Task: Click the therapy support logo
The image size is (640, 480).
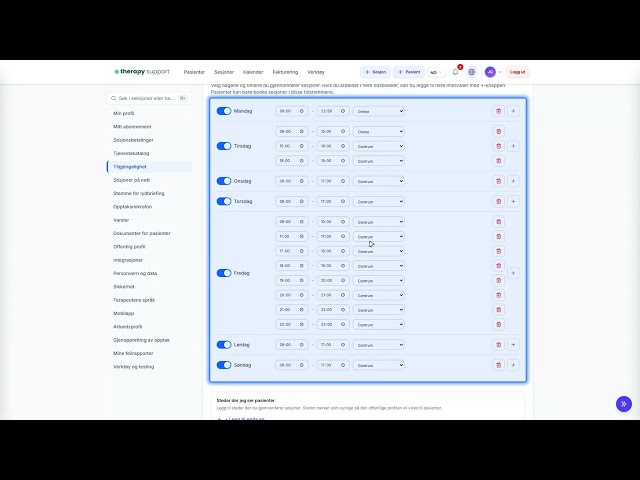Action: coord(142,71)
